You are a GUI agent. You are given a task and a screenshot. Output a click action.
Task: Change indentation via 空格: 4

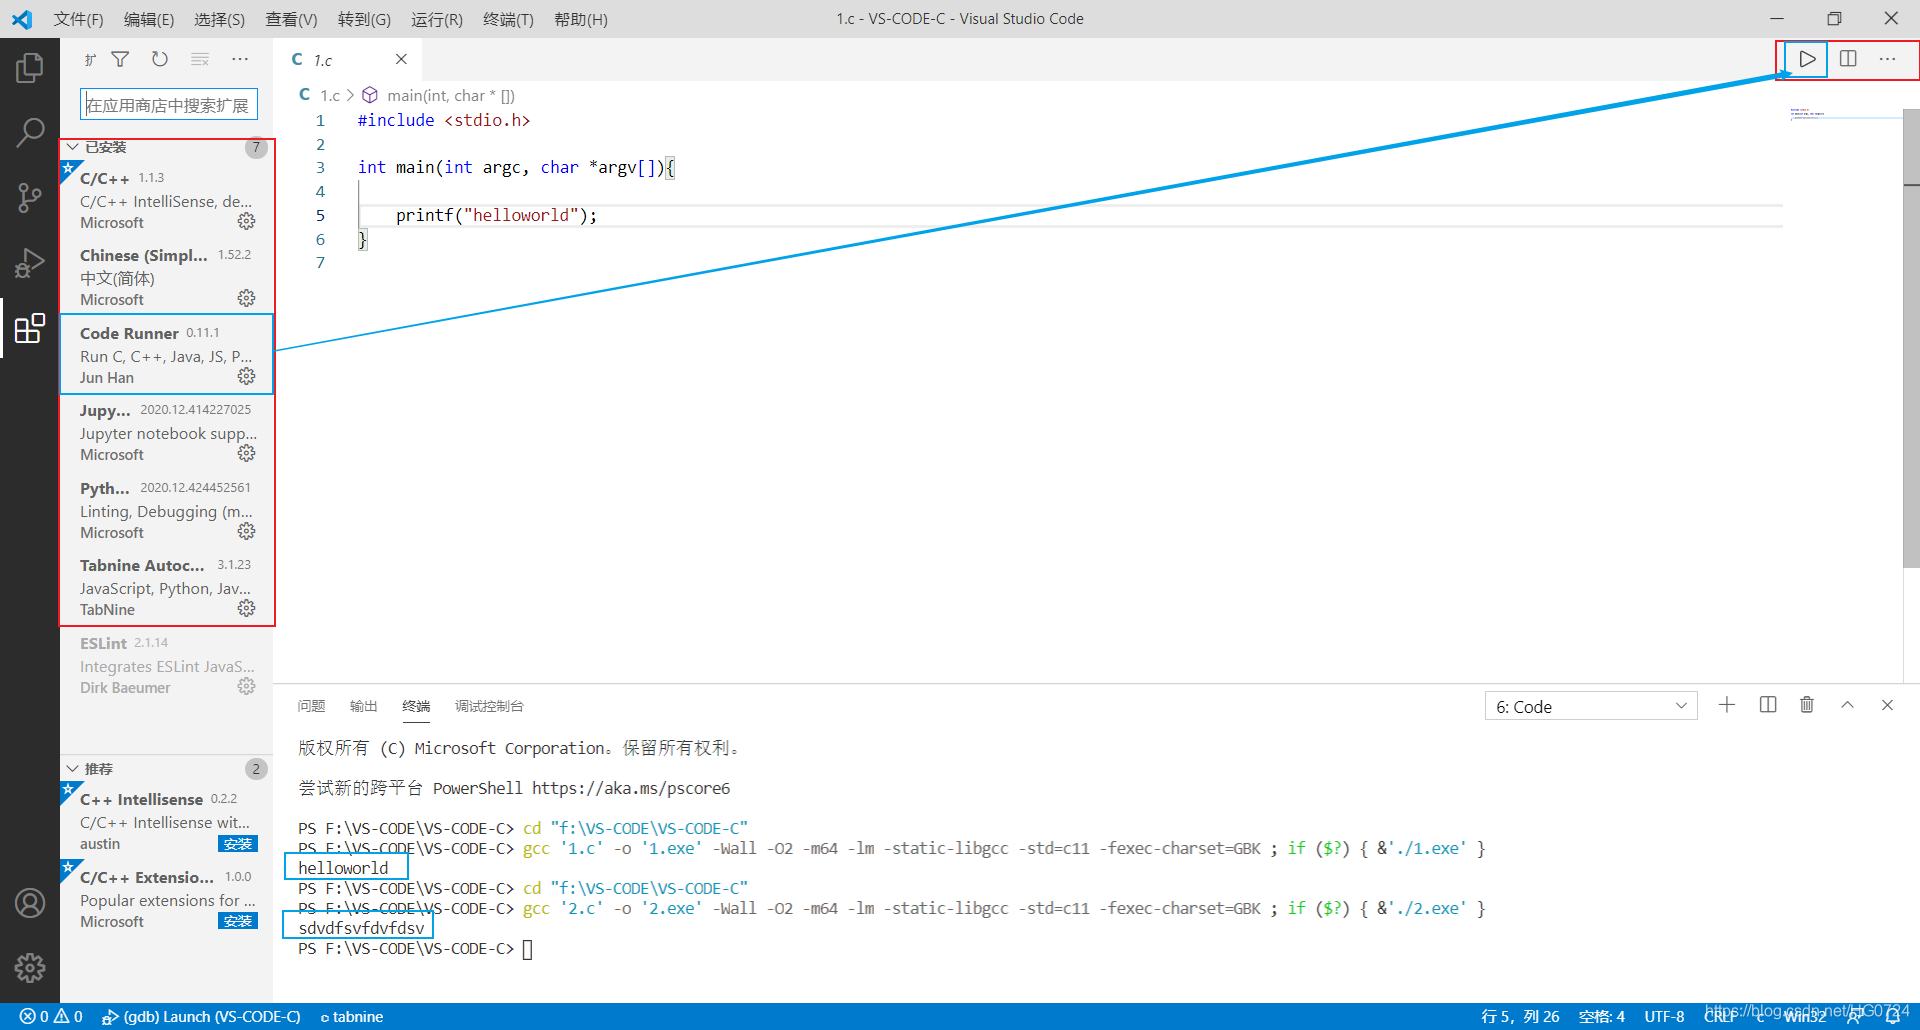click(1602, 1016)
